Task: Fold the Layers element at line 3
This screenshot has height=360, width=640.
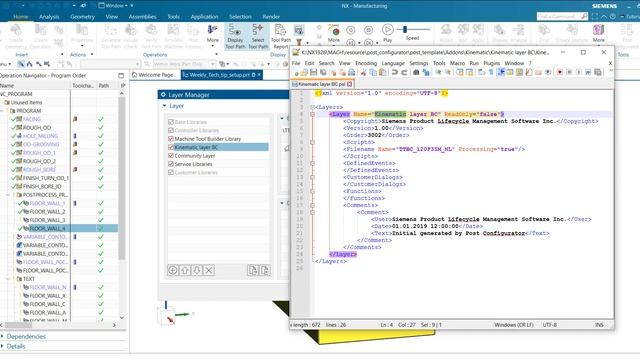Action: point(312,107)
